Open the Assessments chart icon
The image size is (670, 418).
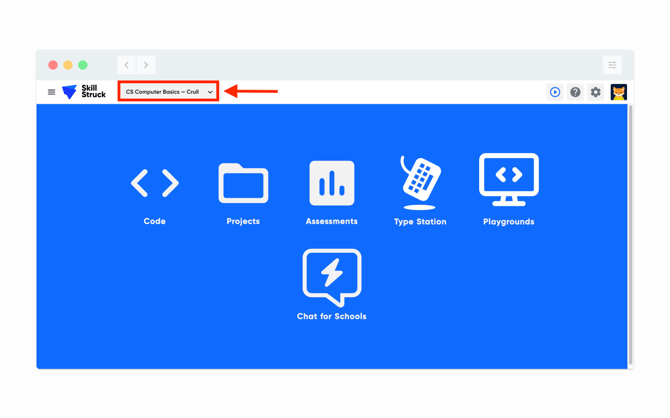[332, 183]
